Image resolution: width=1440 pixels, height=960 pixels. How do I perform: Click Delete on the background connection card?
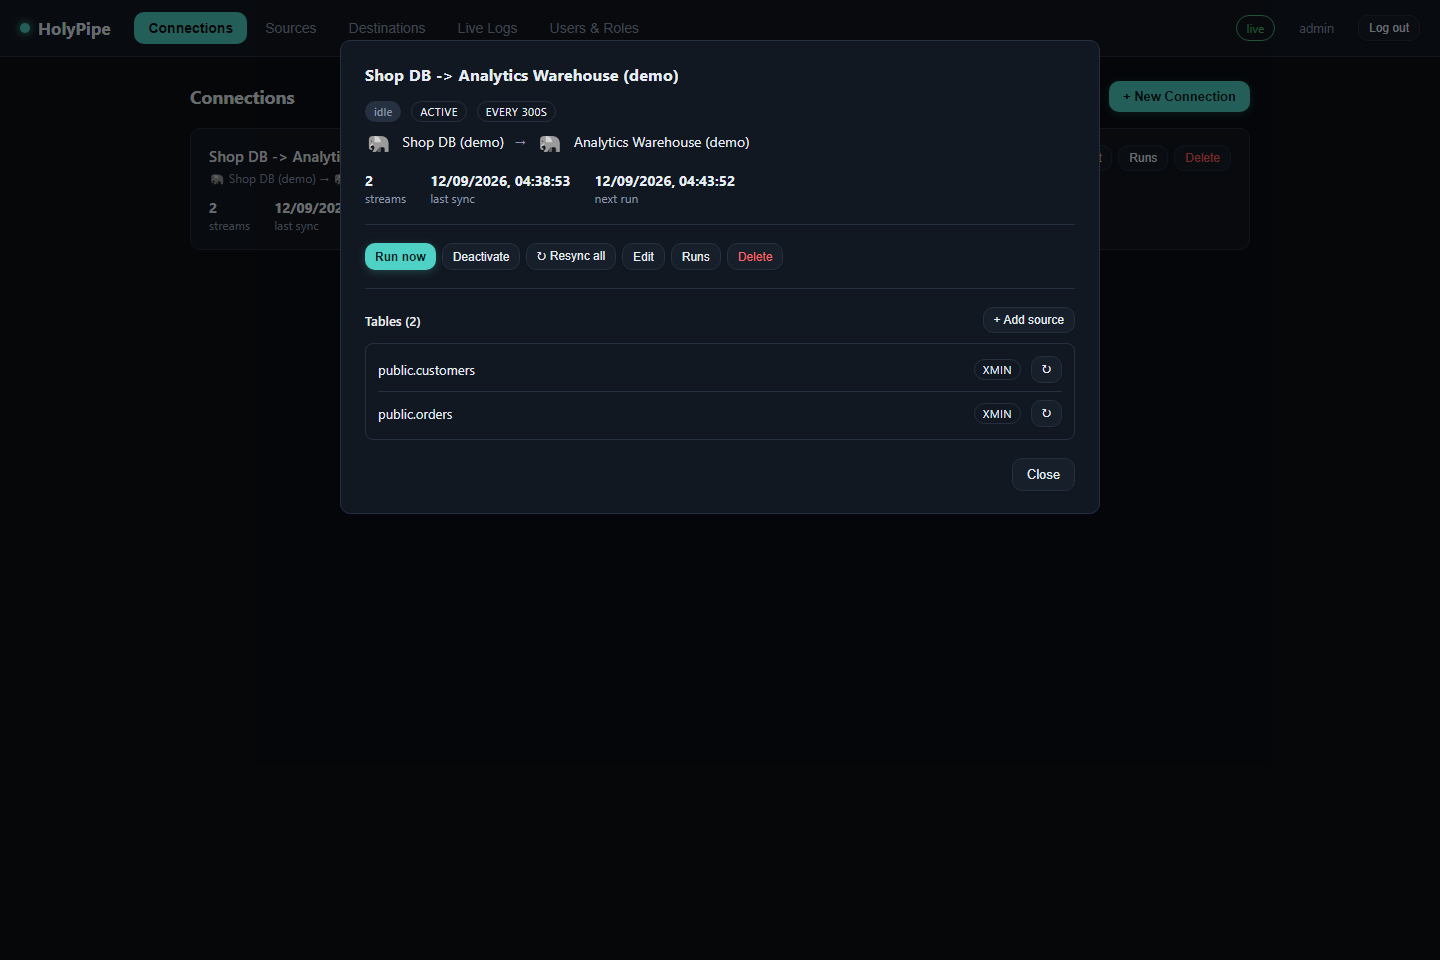coord(1202,158)
